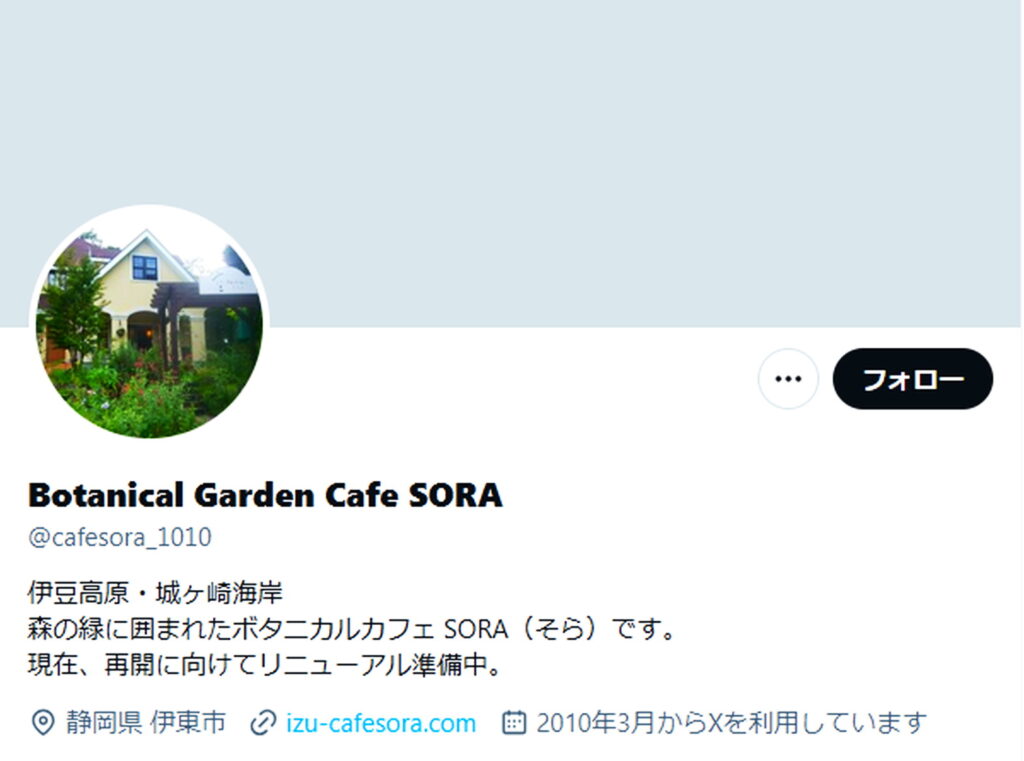1024x761 pixels.
Task: Click the location pin icon
Action: tap(43, 722)
